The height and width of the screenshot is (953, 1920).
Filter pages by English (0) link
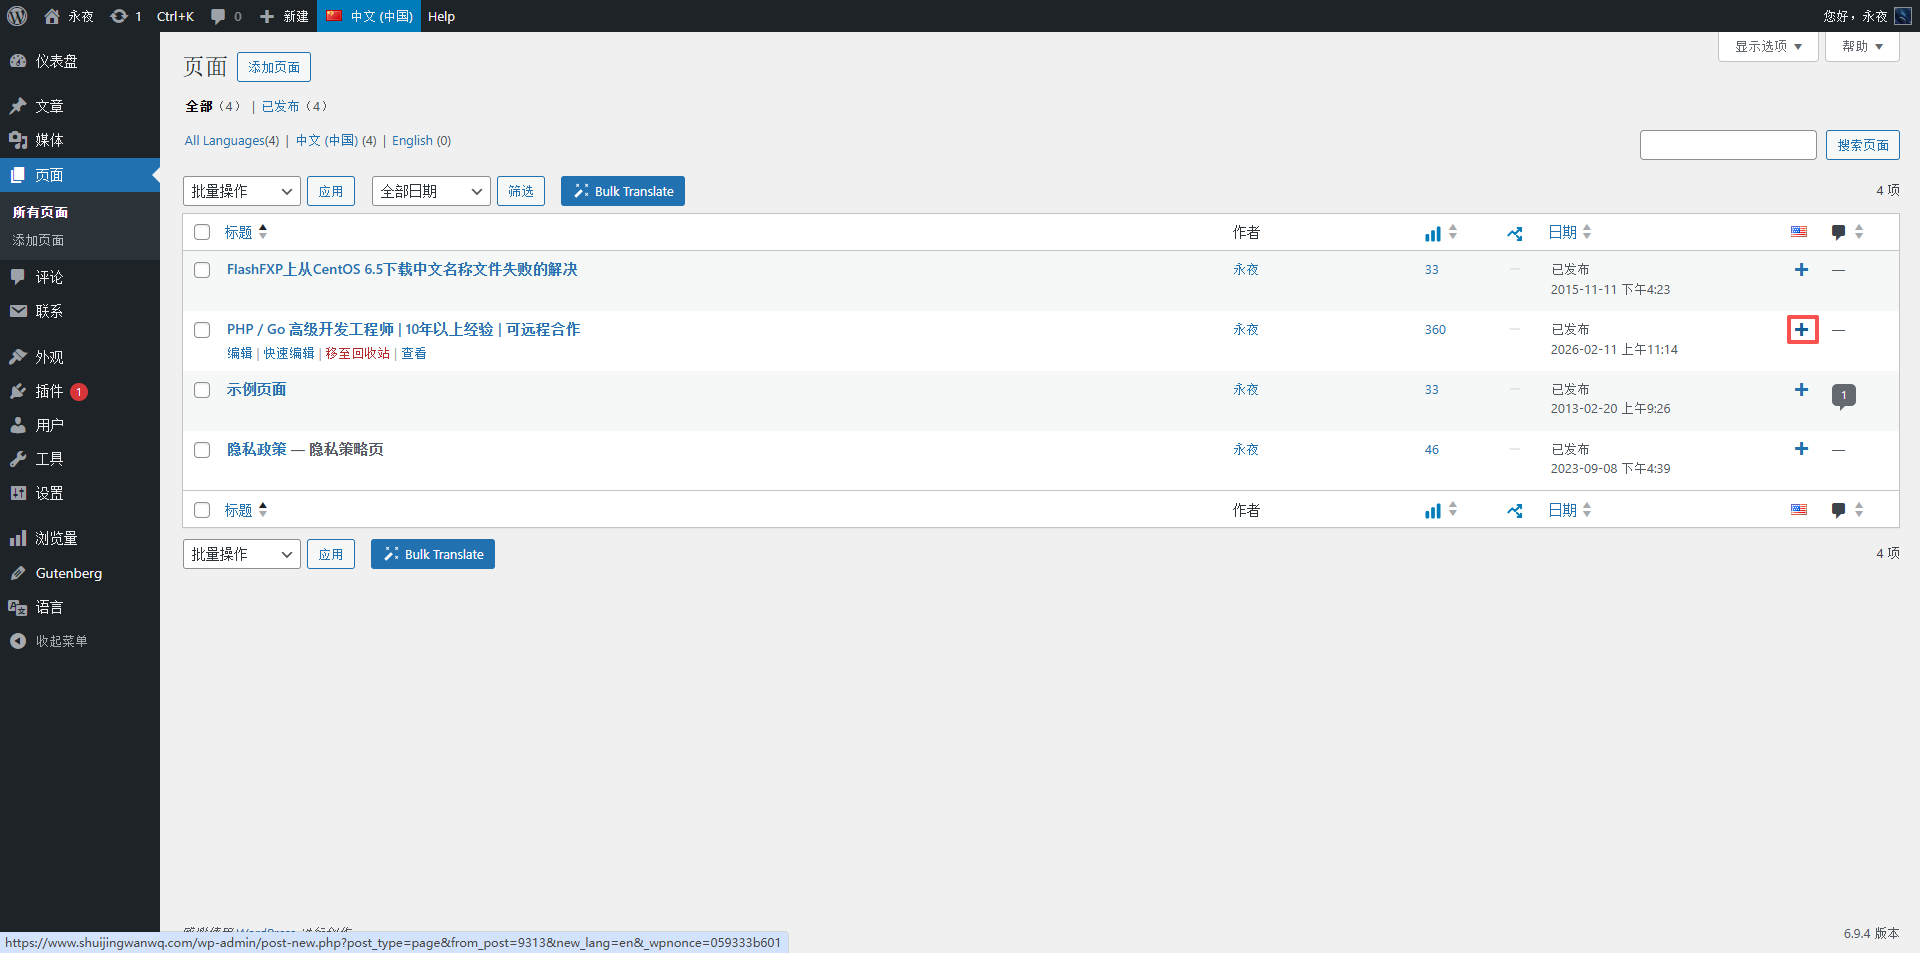point(421,141)
